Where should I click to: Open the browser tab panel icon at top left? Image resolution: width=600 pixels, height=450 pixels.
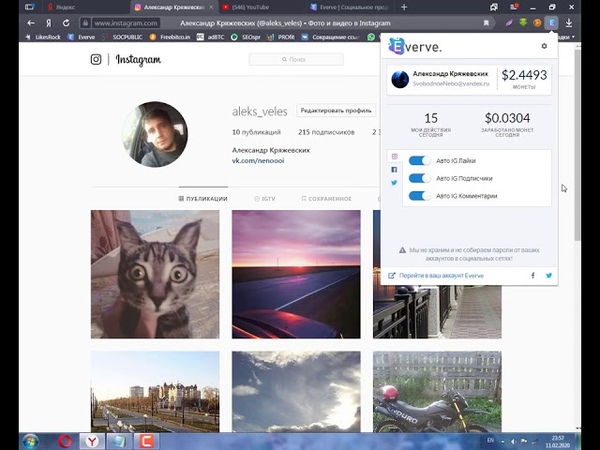coord(29,7)
